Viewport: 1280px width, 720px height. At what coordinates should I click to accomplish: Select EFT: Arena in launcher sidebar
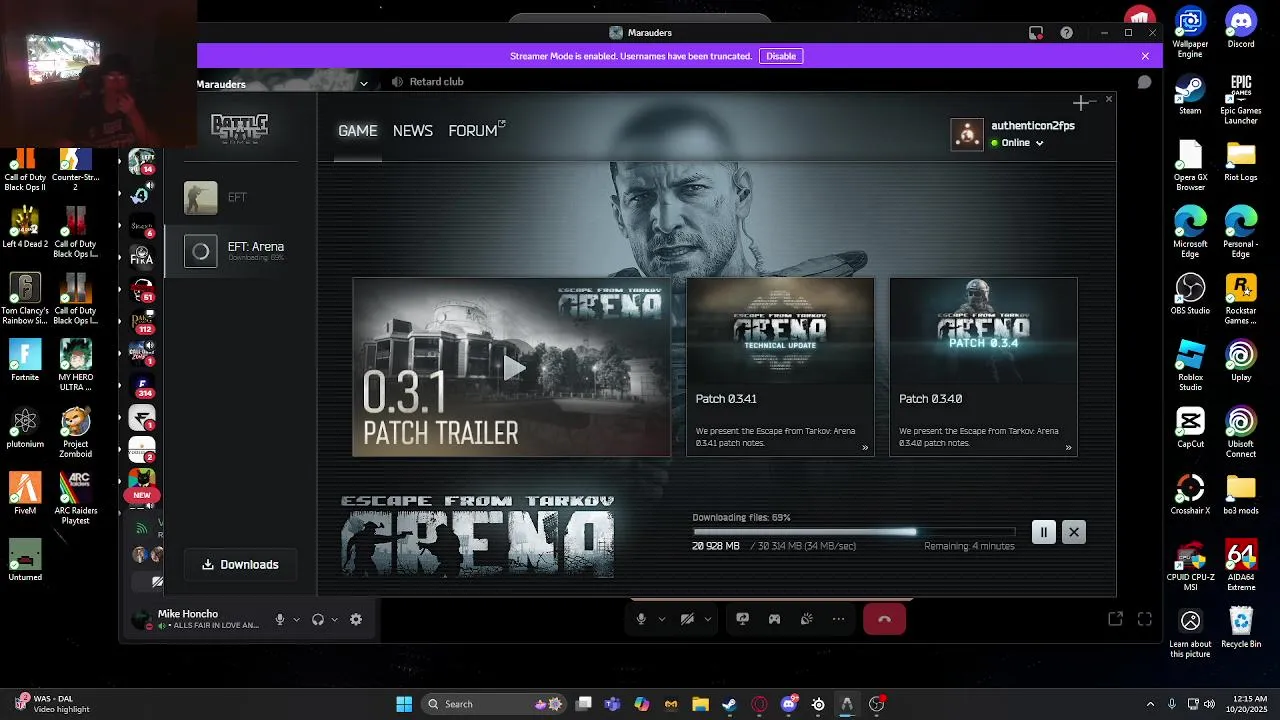coord(240,251)
